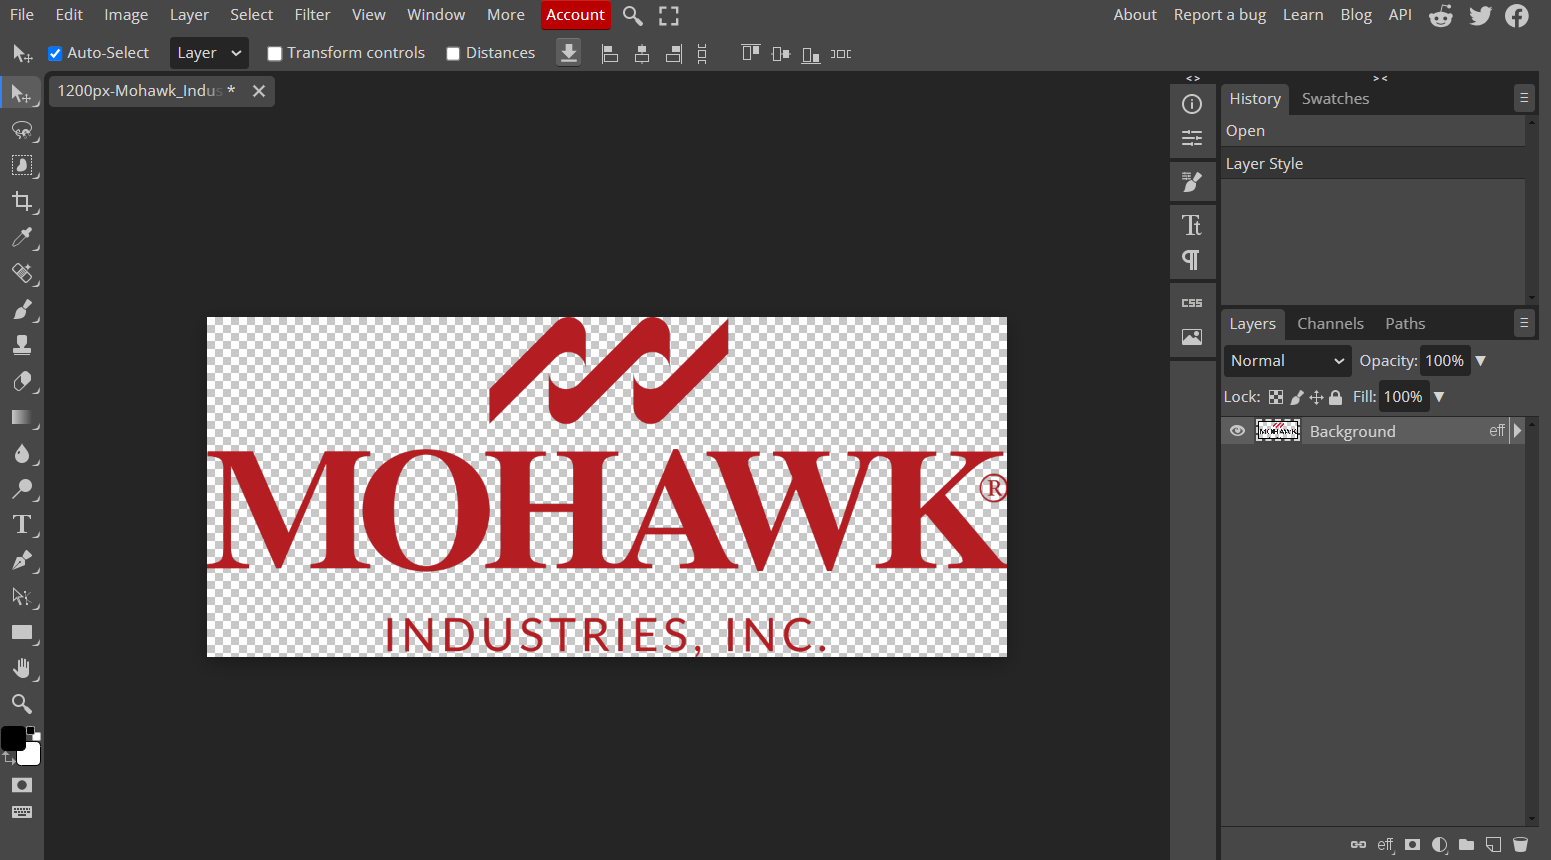Select the Eyedropper tool
This screenshot has height=860, width=1551.
(21, 238)
